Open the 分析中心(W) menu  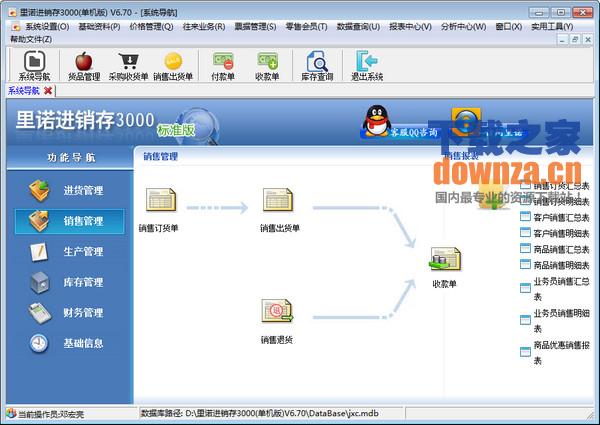(463, 26)
